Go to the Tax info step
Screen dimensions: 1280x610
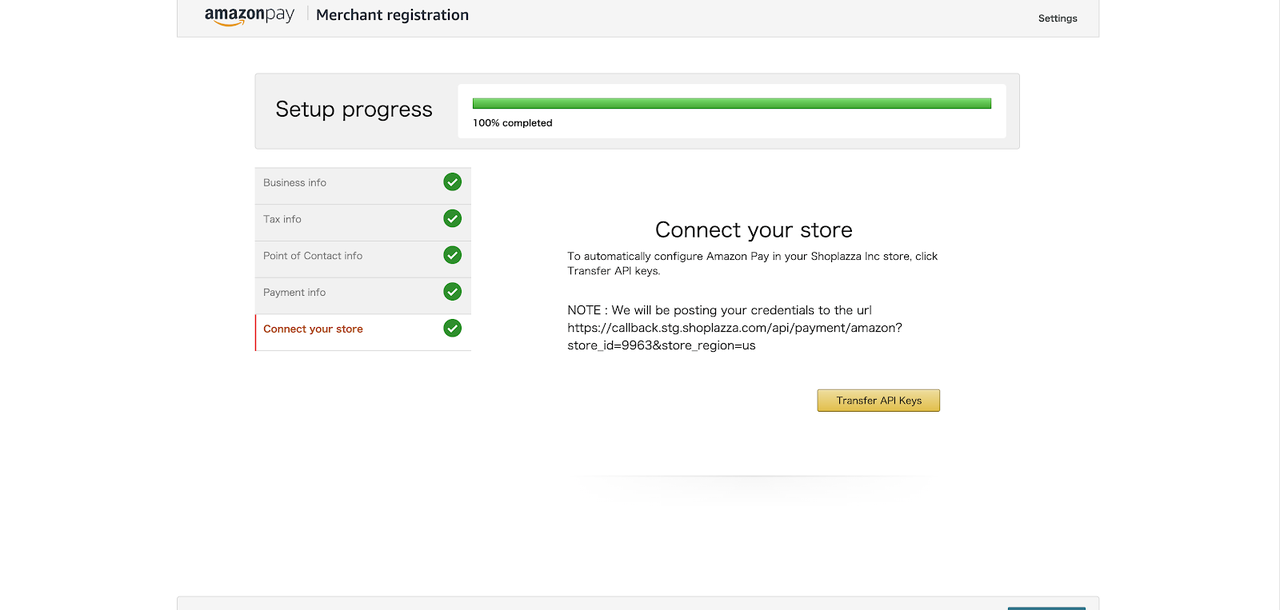(282, 219)
